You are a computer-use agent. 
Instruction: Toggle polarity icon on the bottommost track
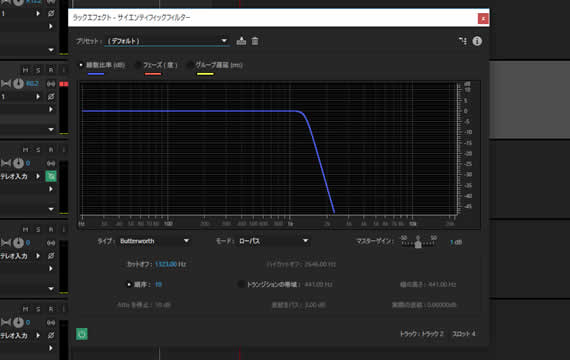click(x=51, y=335)
